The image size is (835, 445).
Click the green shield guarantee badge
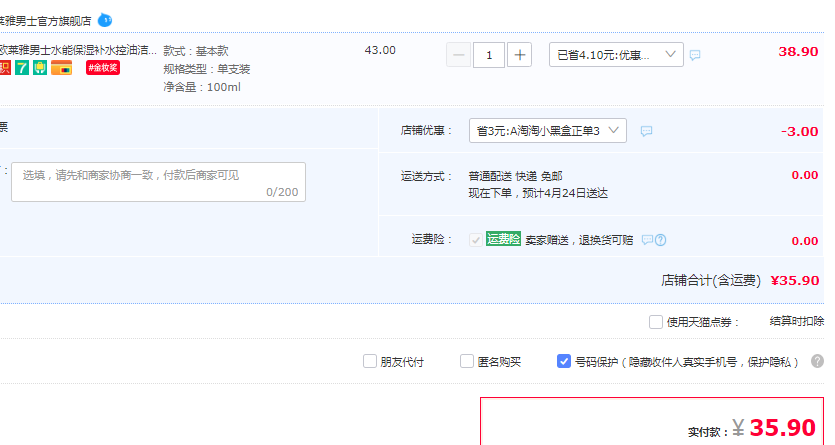point(40,68)
